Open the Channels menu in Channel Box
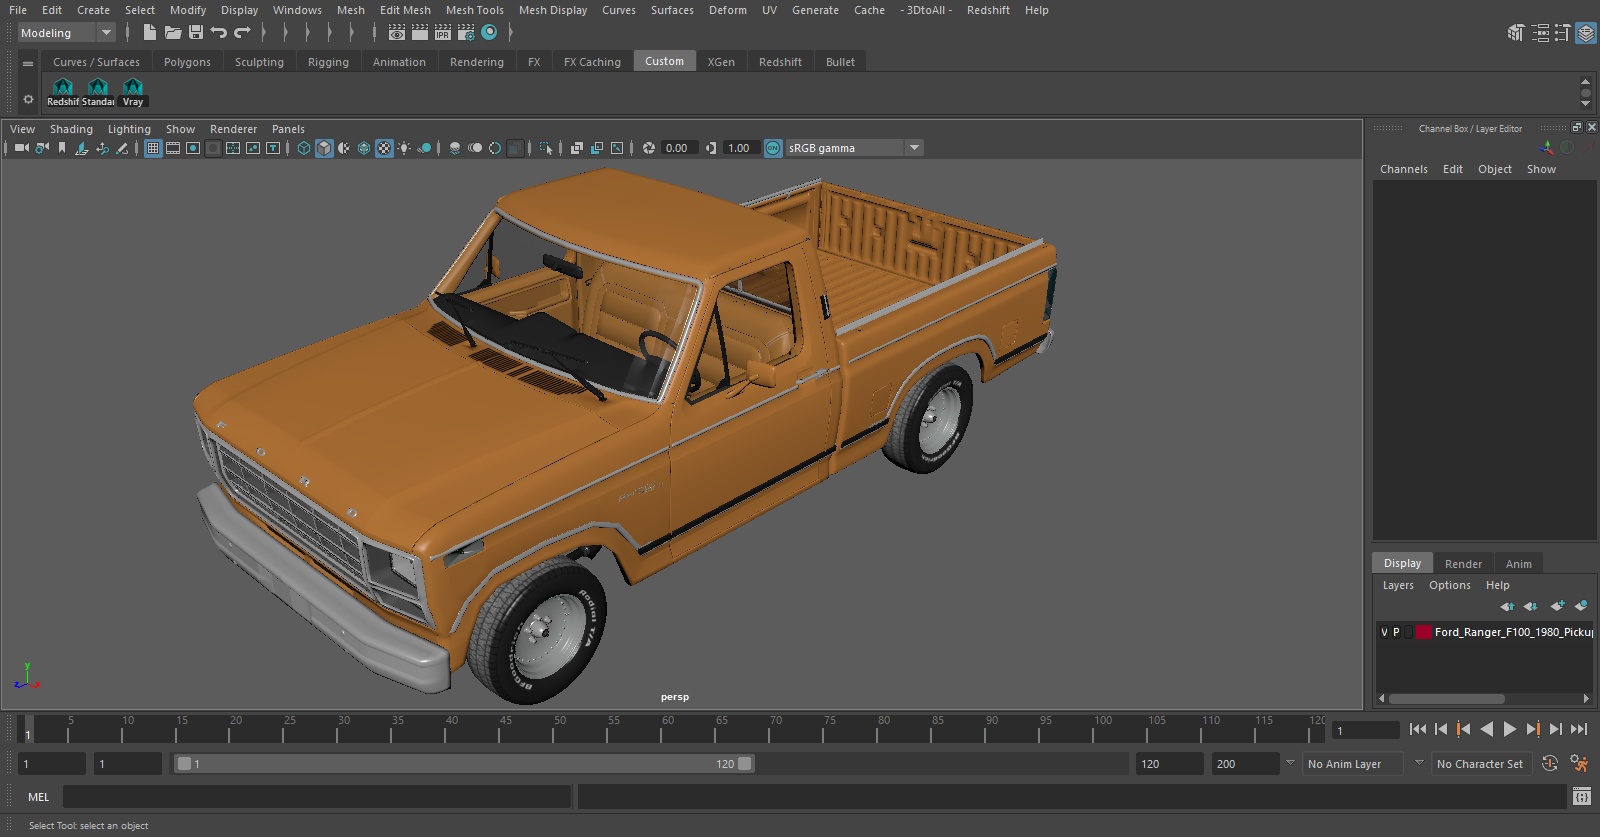 coord(1403,169)
